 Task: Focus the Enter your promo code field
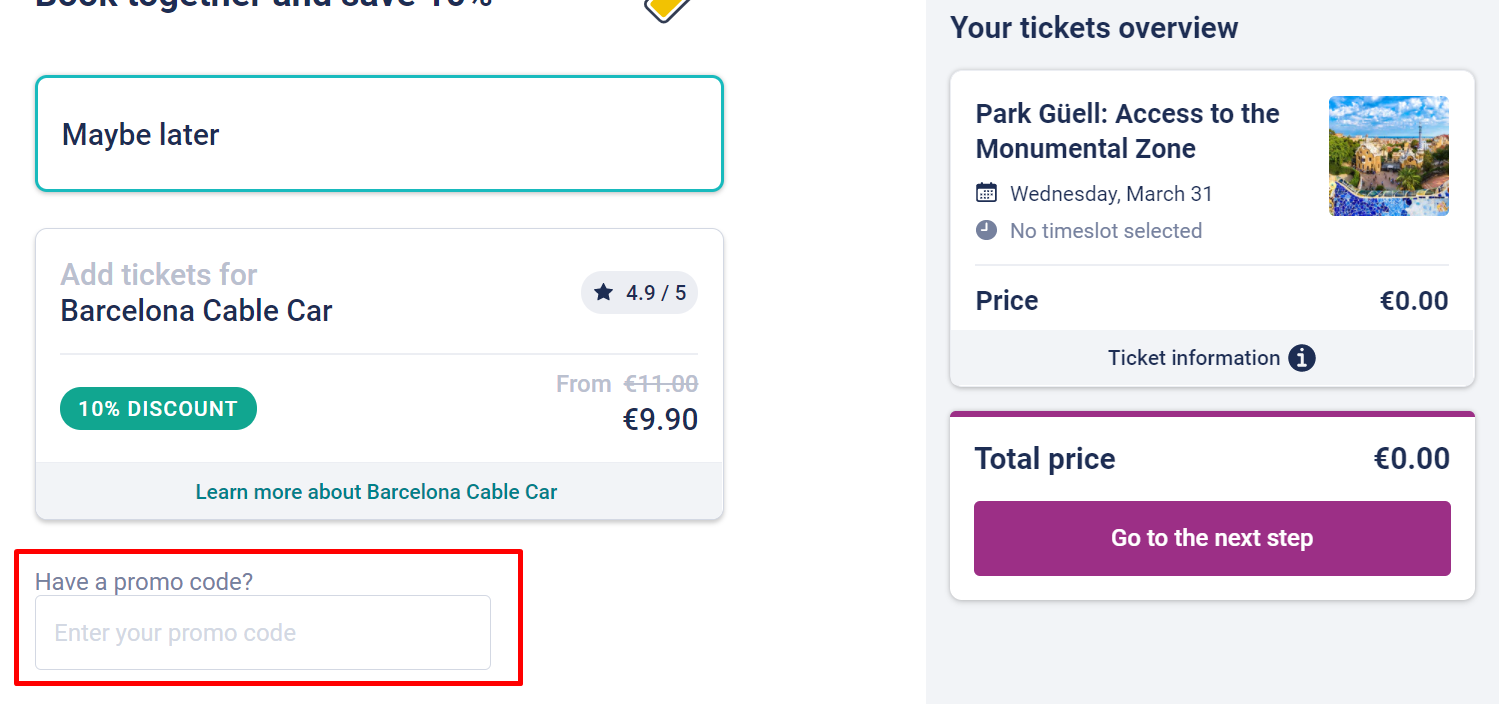click(263, 633)
